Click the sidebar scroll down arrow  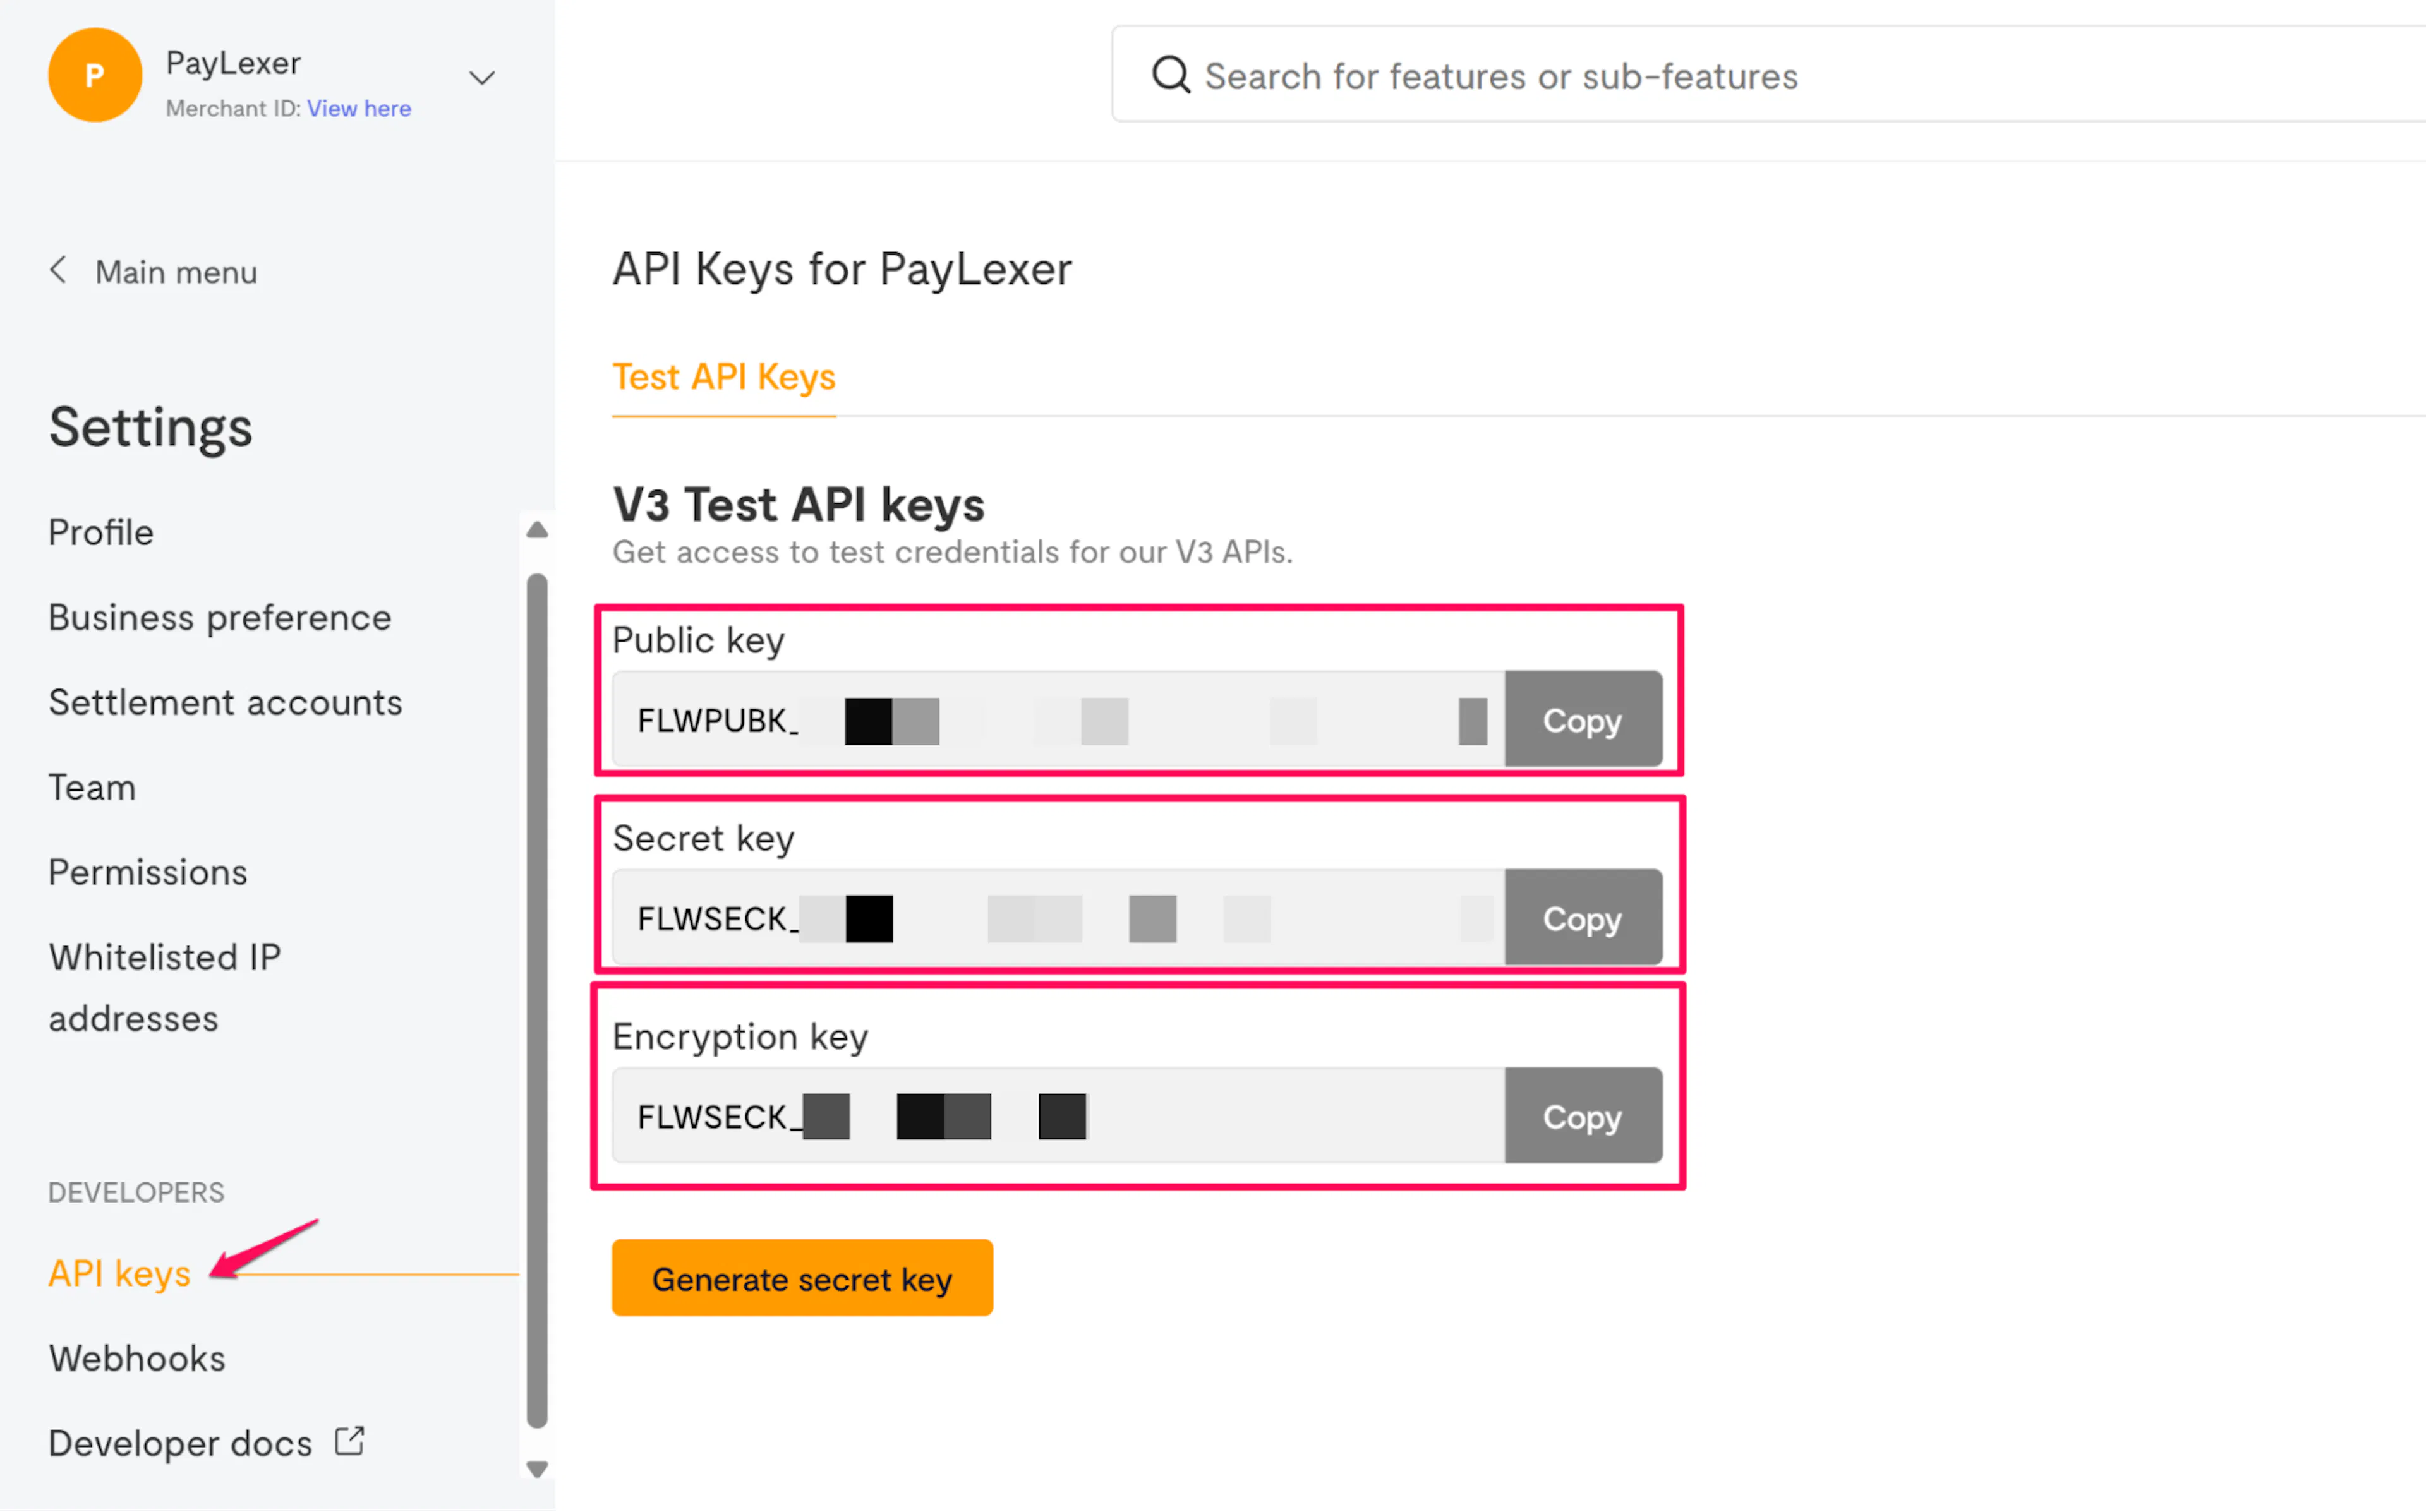pyautogui.click(x=537, y=1469)
